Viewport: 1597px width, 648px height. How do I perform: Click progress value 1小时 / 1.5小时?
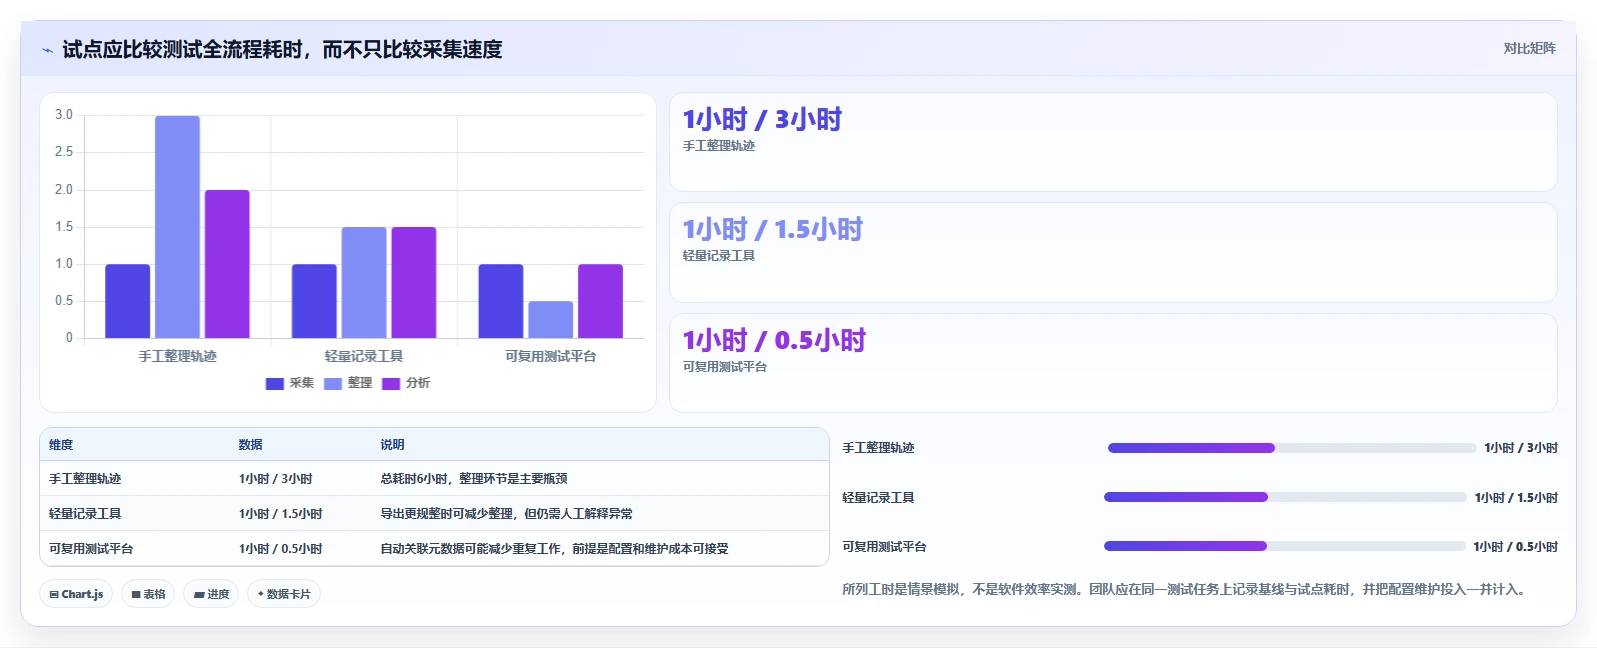click(x=1516, y=498)
